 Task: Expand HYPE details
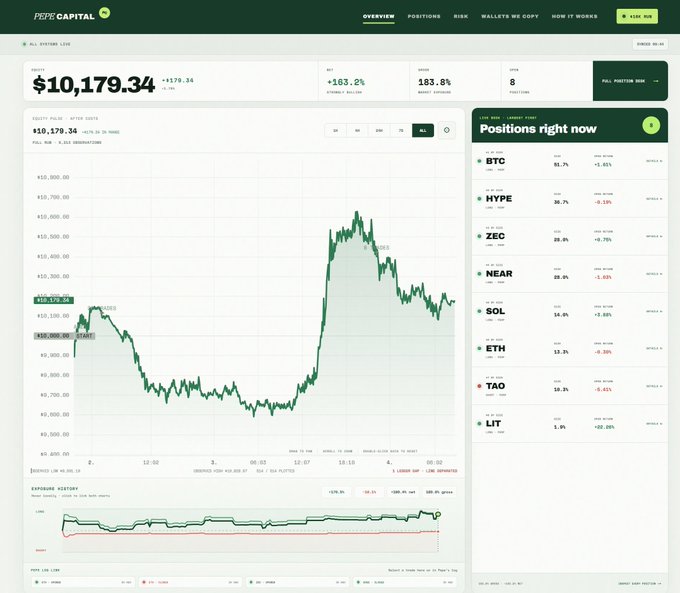pyautogui.click(x=654, y=199)
